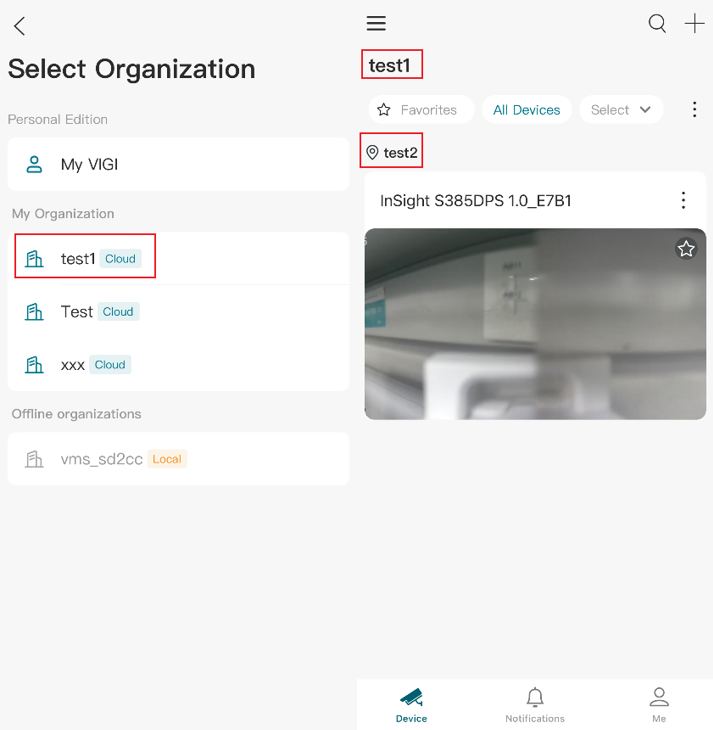Go back using the left arrow
The height and width of the screenshot is (730, 713).
pyautogui.click(x=19, y=26)
